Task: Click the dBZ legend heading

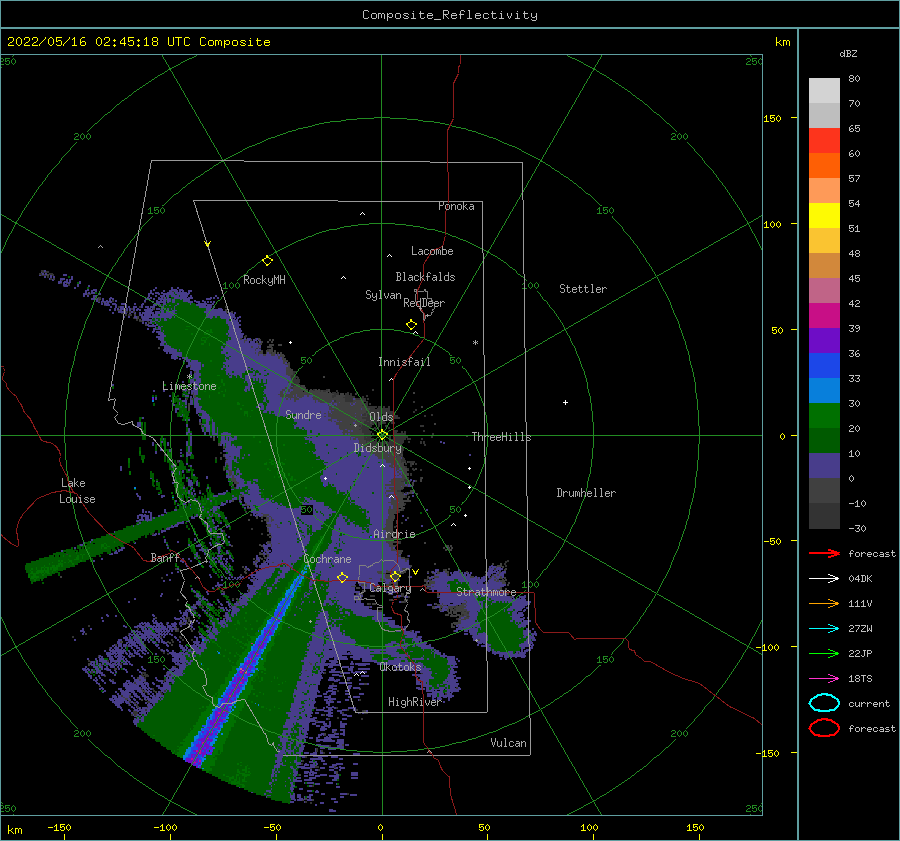Action: 848,53
